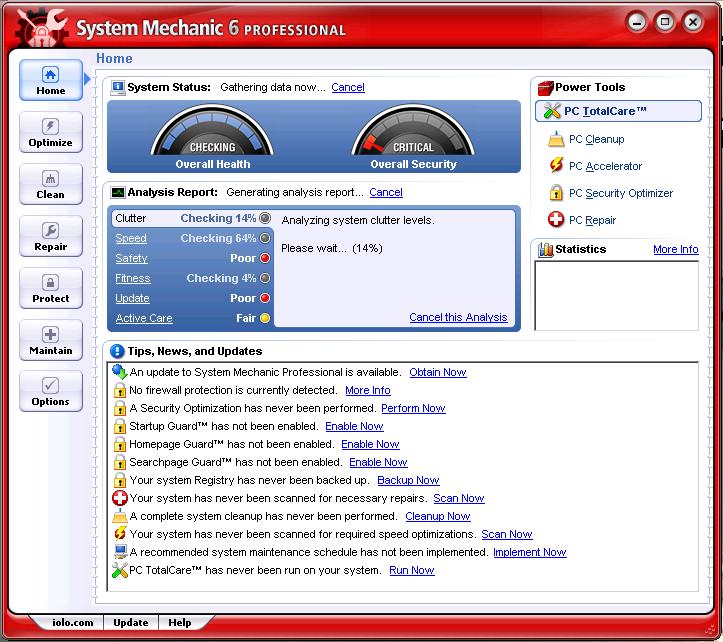Viewport: 723px width, 642px height.
Task: Open the Maintain section
Action: click(x=51, y=340)
